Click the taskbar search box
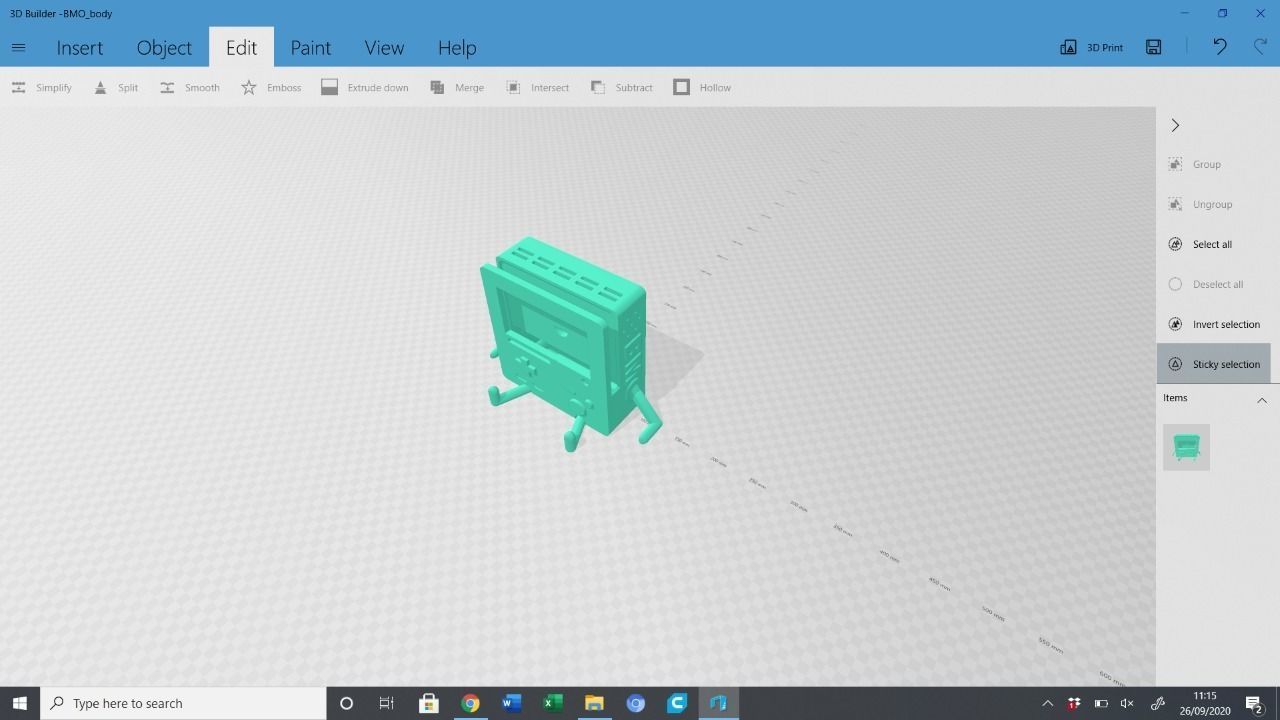The image size is (1280, 720). [183, 703]
